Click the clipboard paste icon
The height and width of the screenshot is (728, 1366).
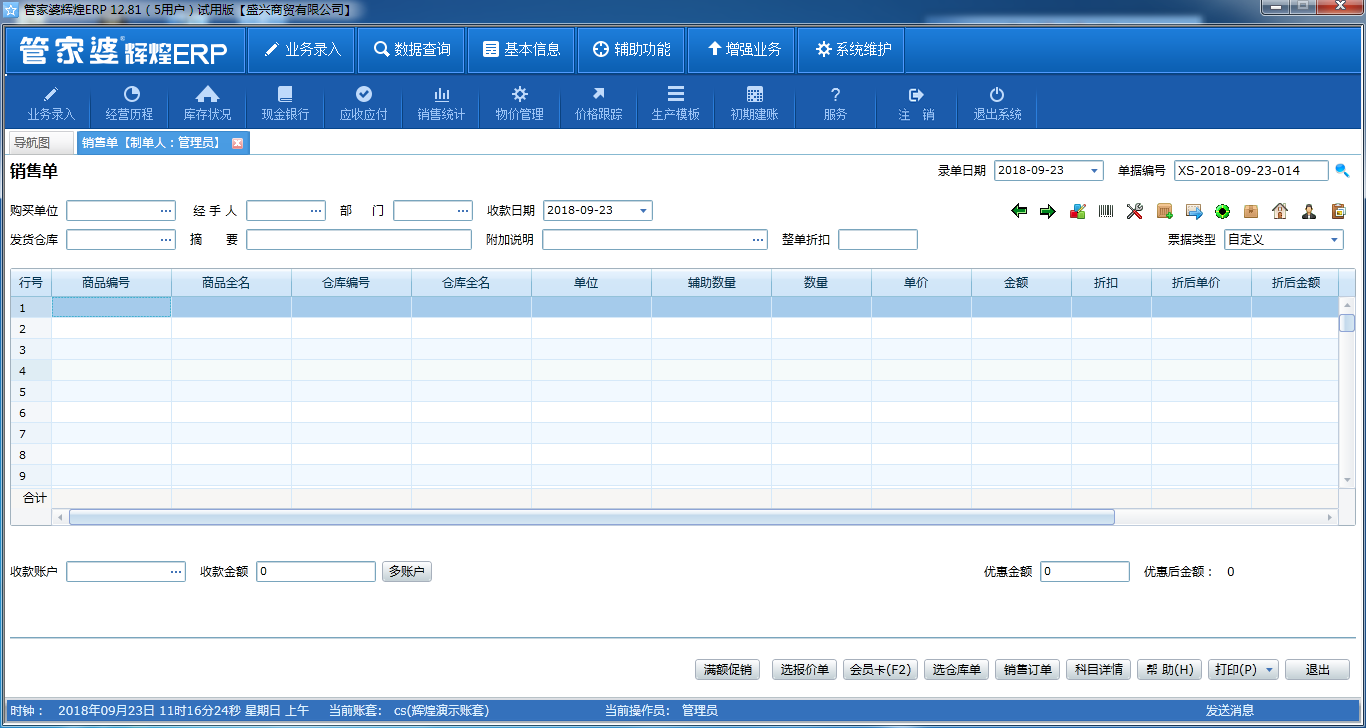[x=1338, y=211]
